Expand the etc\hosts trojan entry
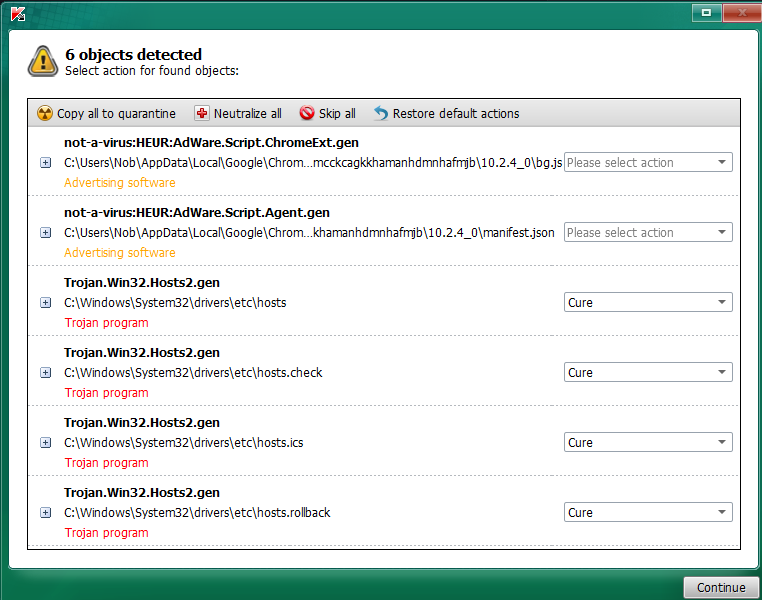Image resolution: width=762 pixels, height=600 pixels. tap(45, 303)
